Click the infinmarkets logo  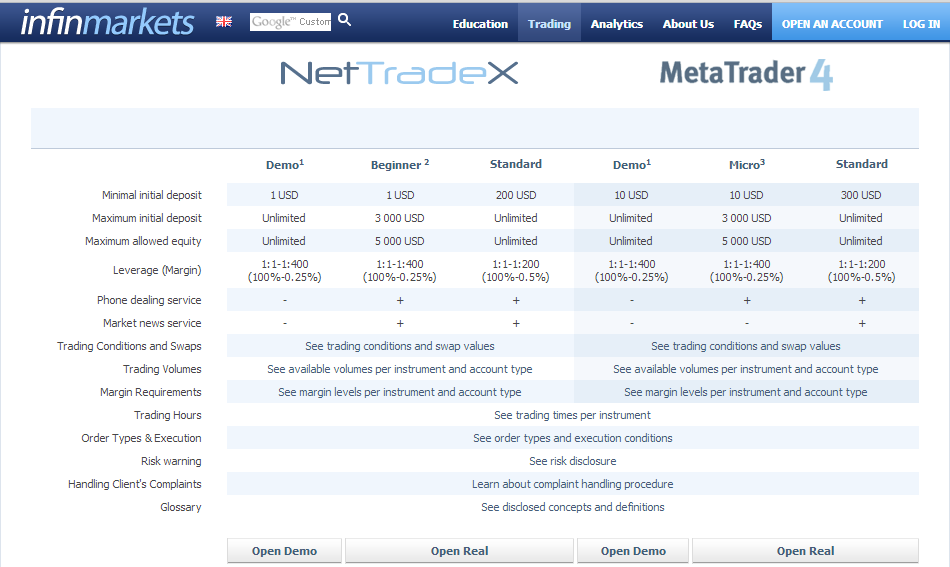click(x=107, y=22)
